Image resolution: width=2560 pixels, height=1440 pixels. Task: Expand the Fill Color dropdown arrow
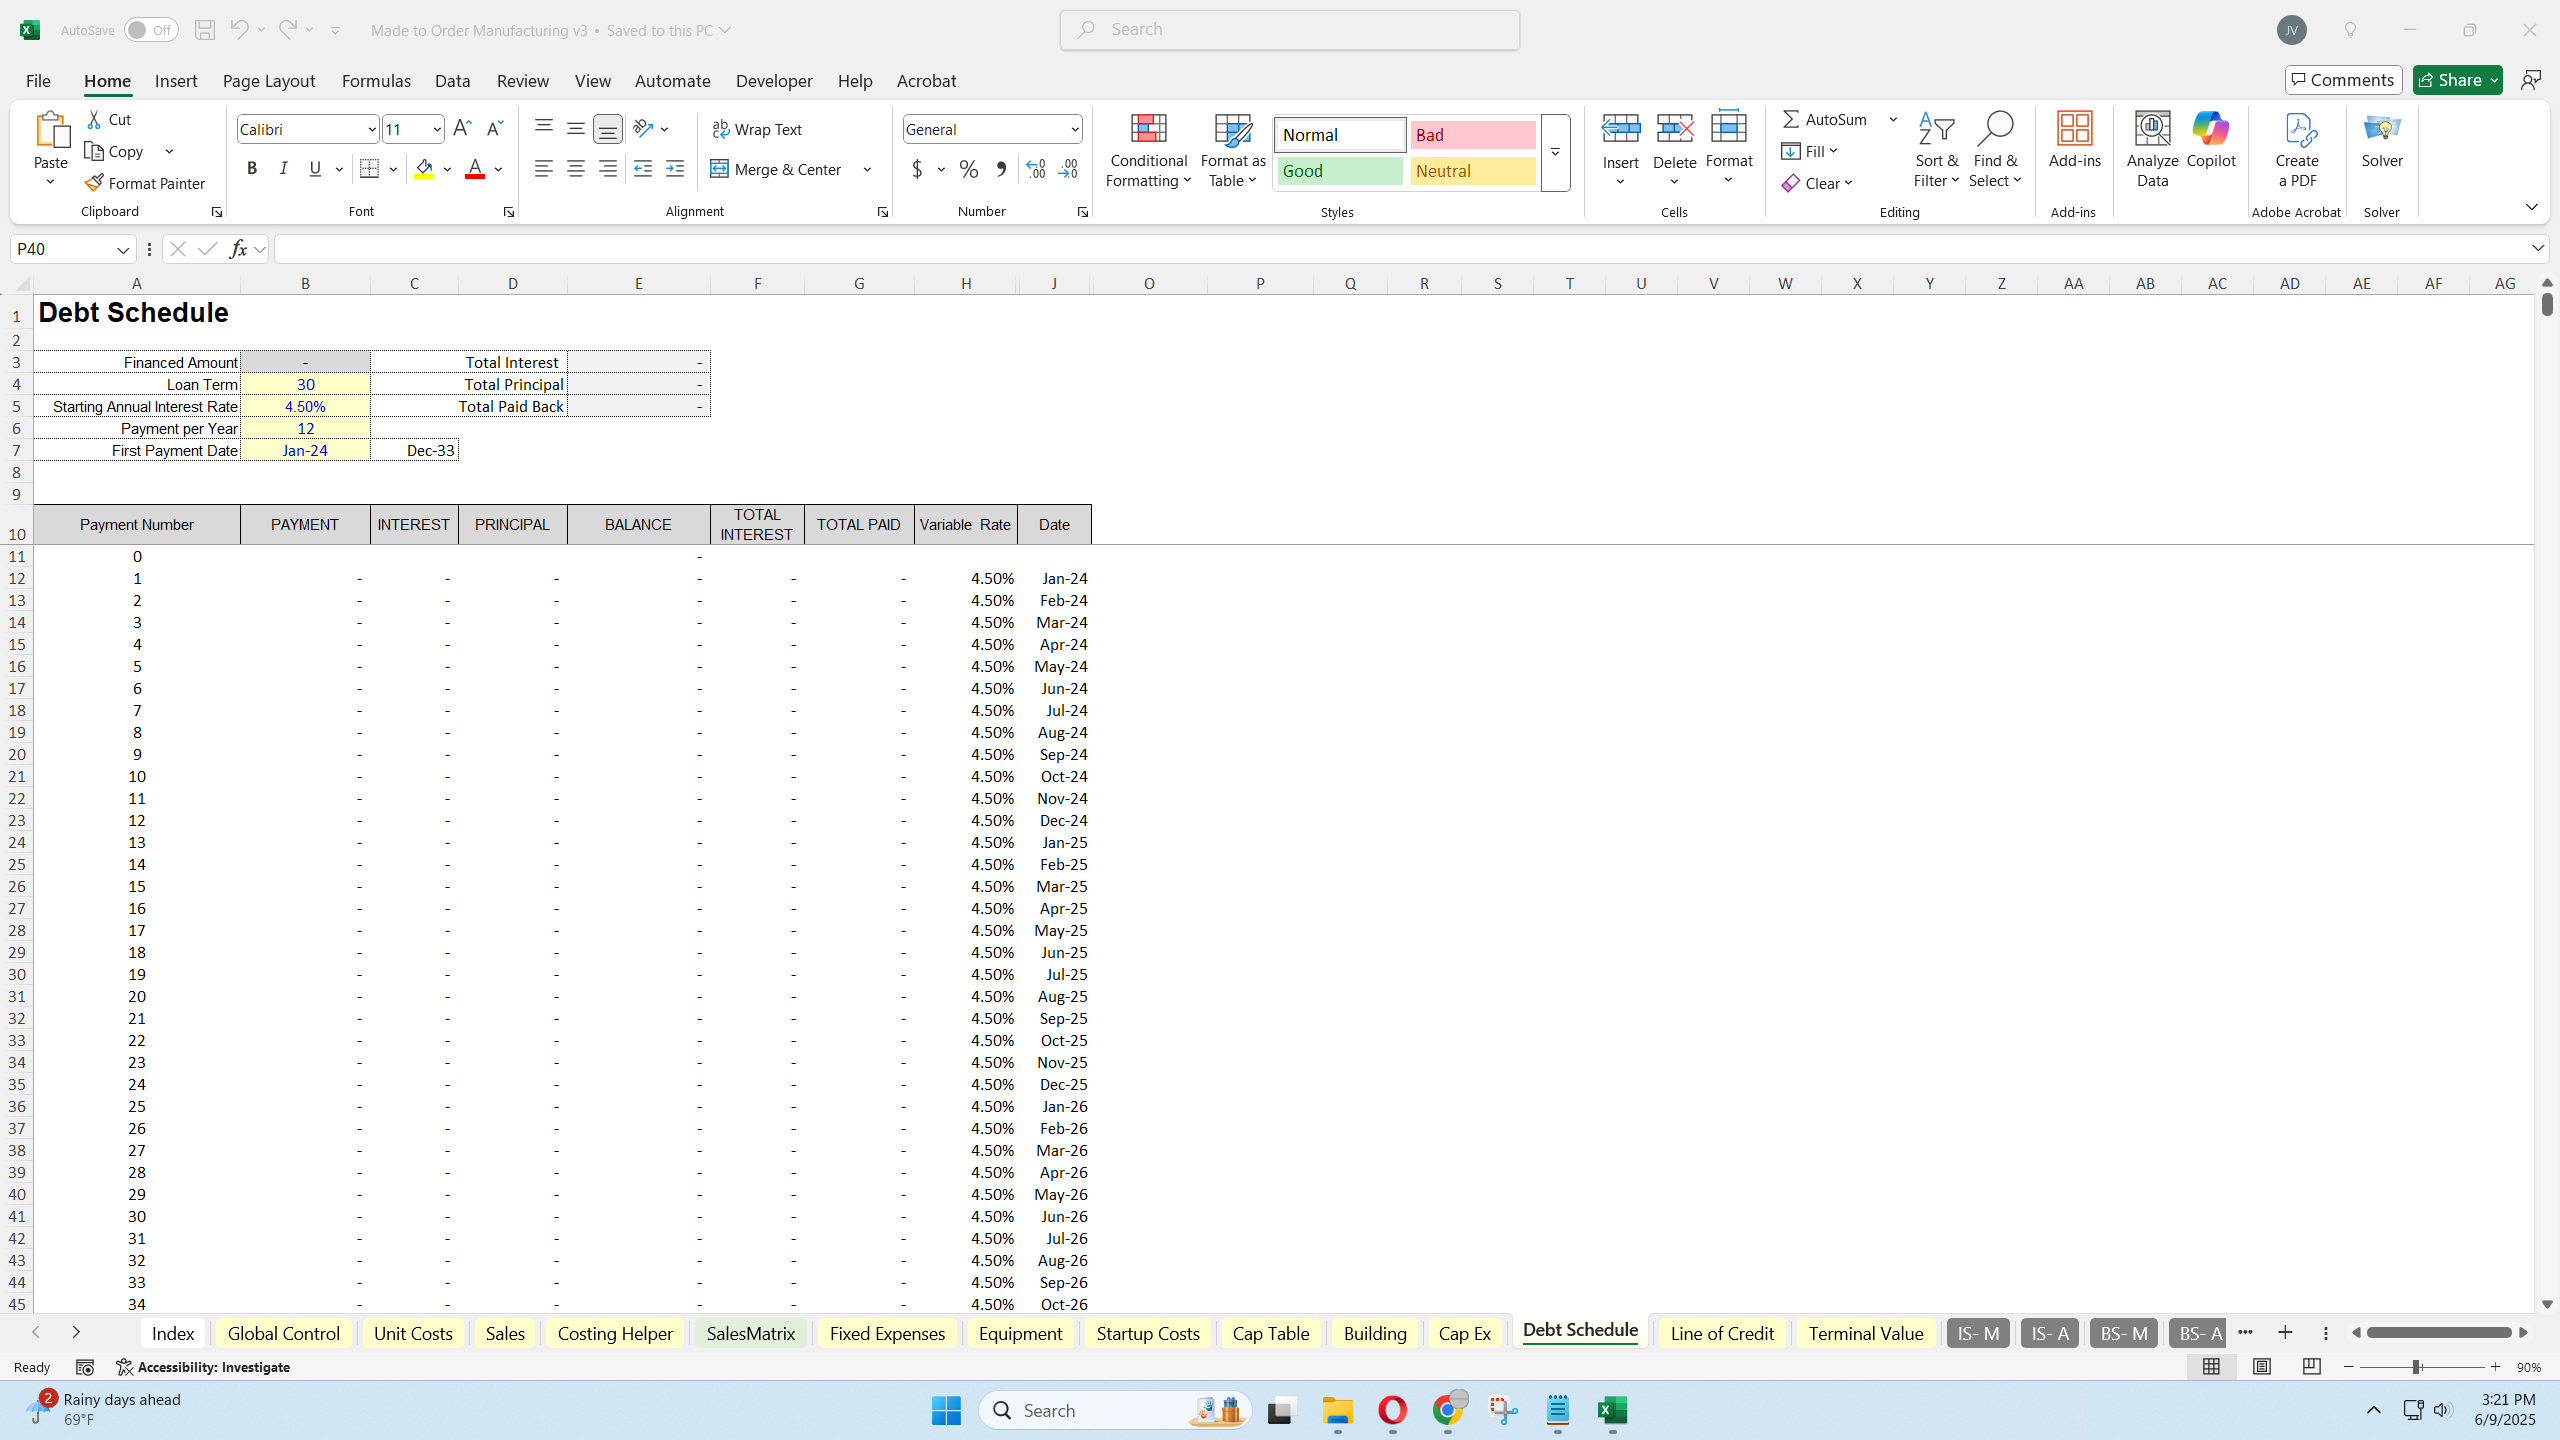pos(447,169)
